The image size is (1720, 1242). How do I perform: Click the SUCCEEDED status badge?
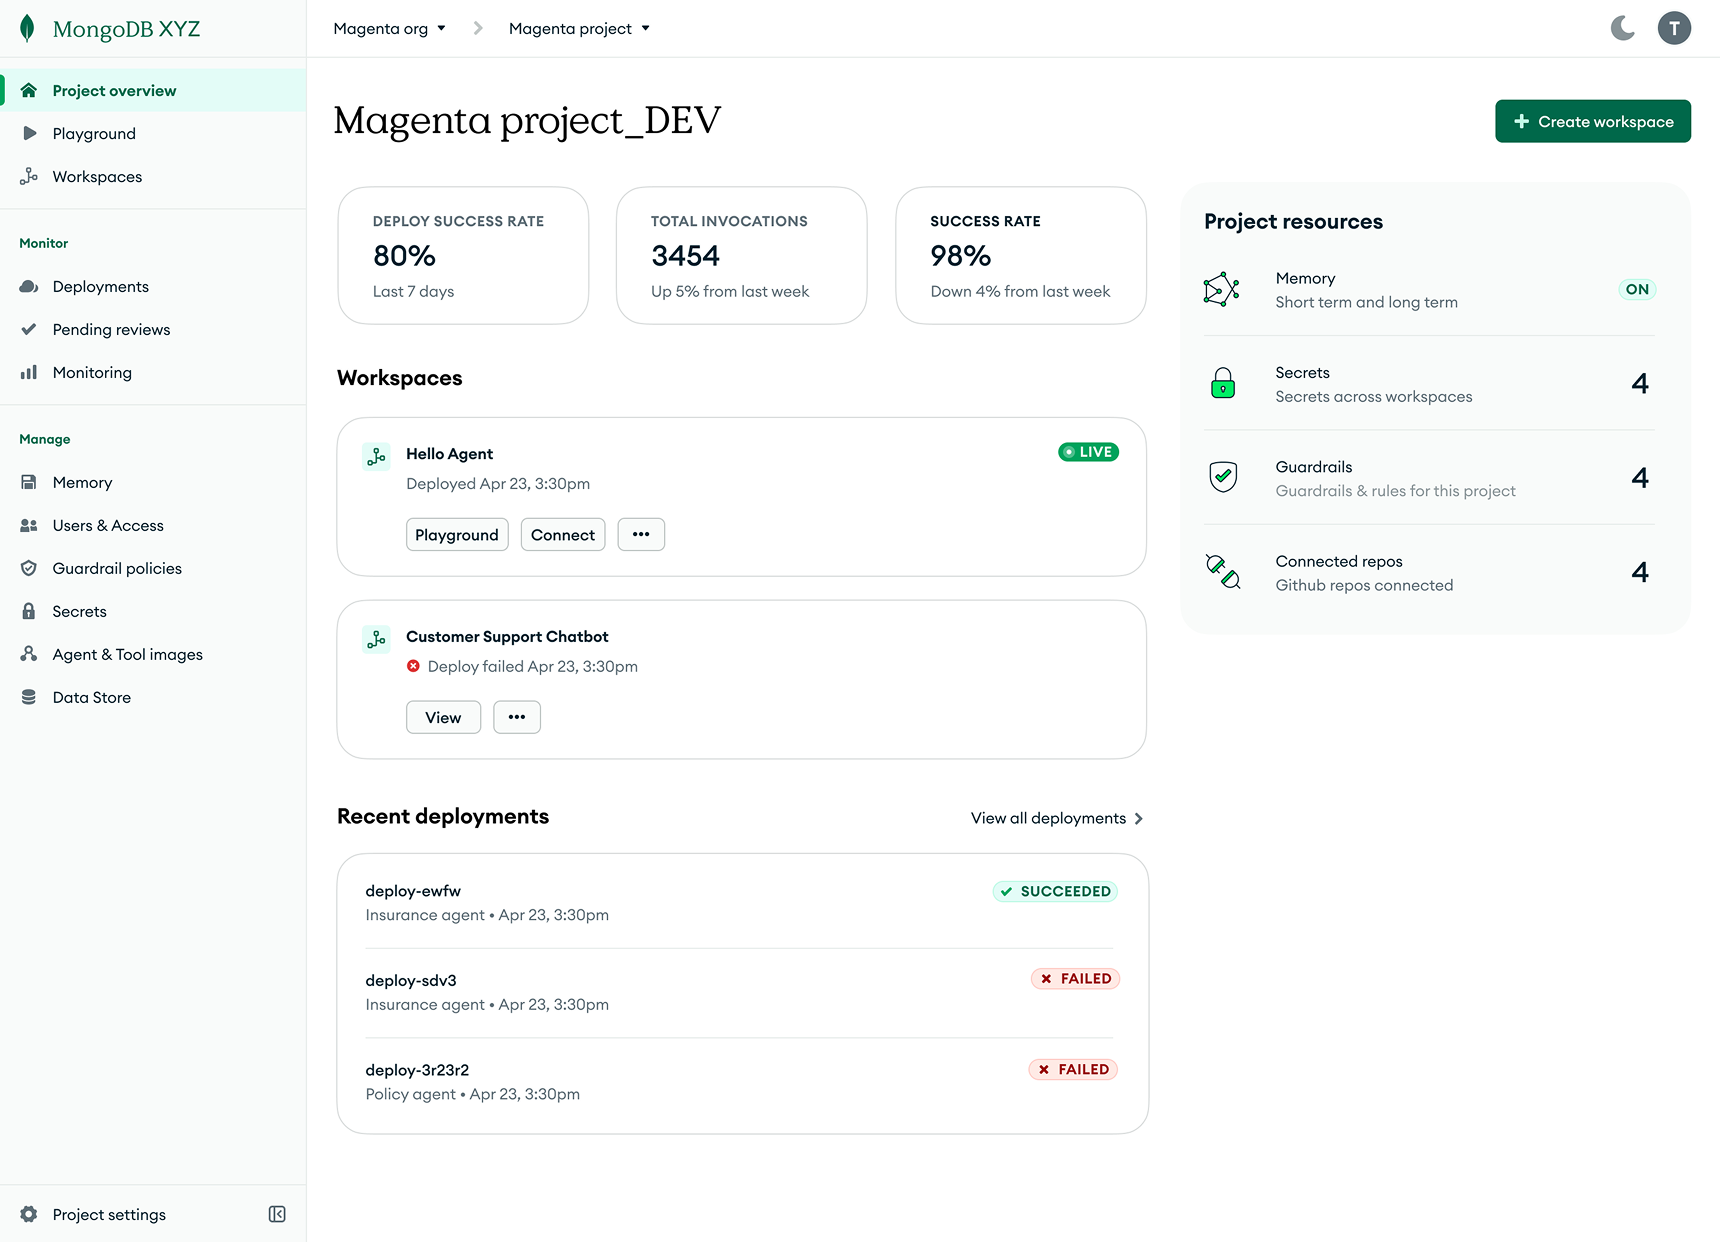point(1055,891)
